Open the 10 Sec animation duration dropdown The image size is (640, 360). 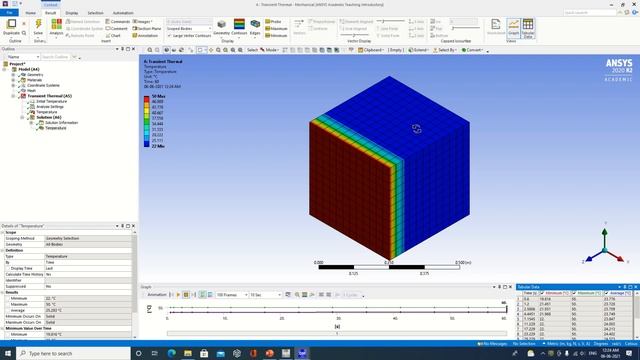266,295
